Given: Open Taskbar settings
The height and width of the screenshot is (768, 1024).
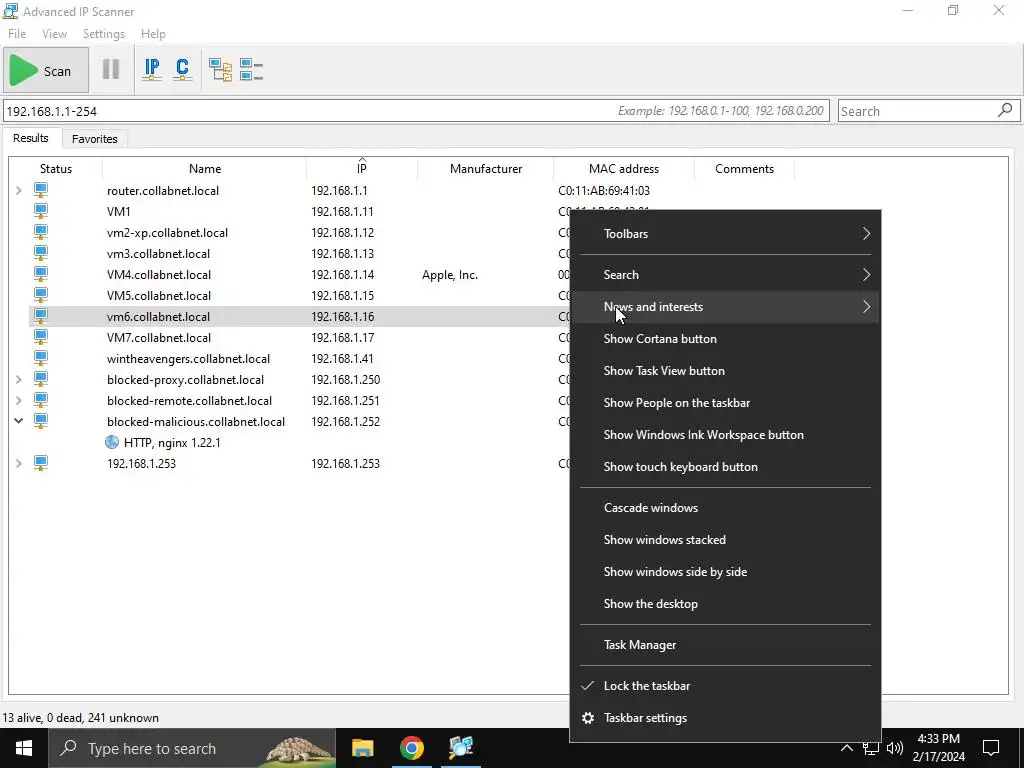Looking at the screenshot, I should (x=725, y=718).
